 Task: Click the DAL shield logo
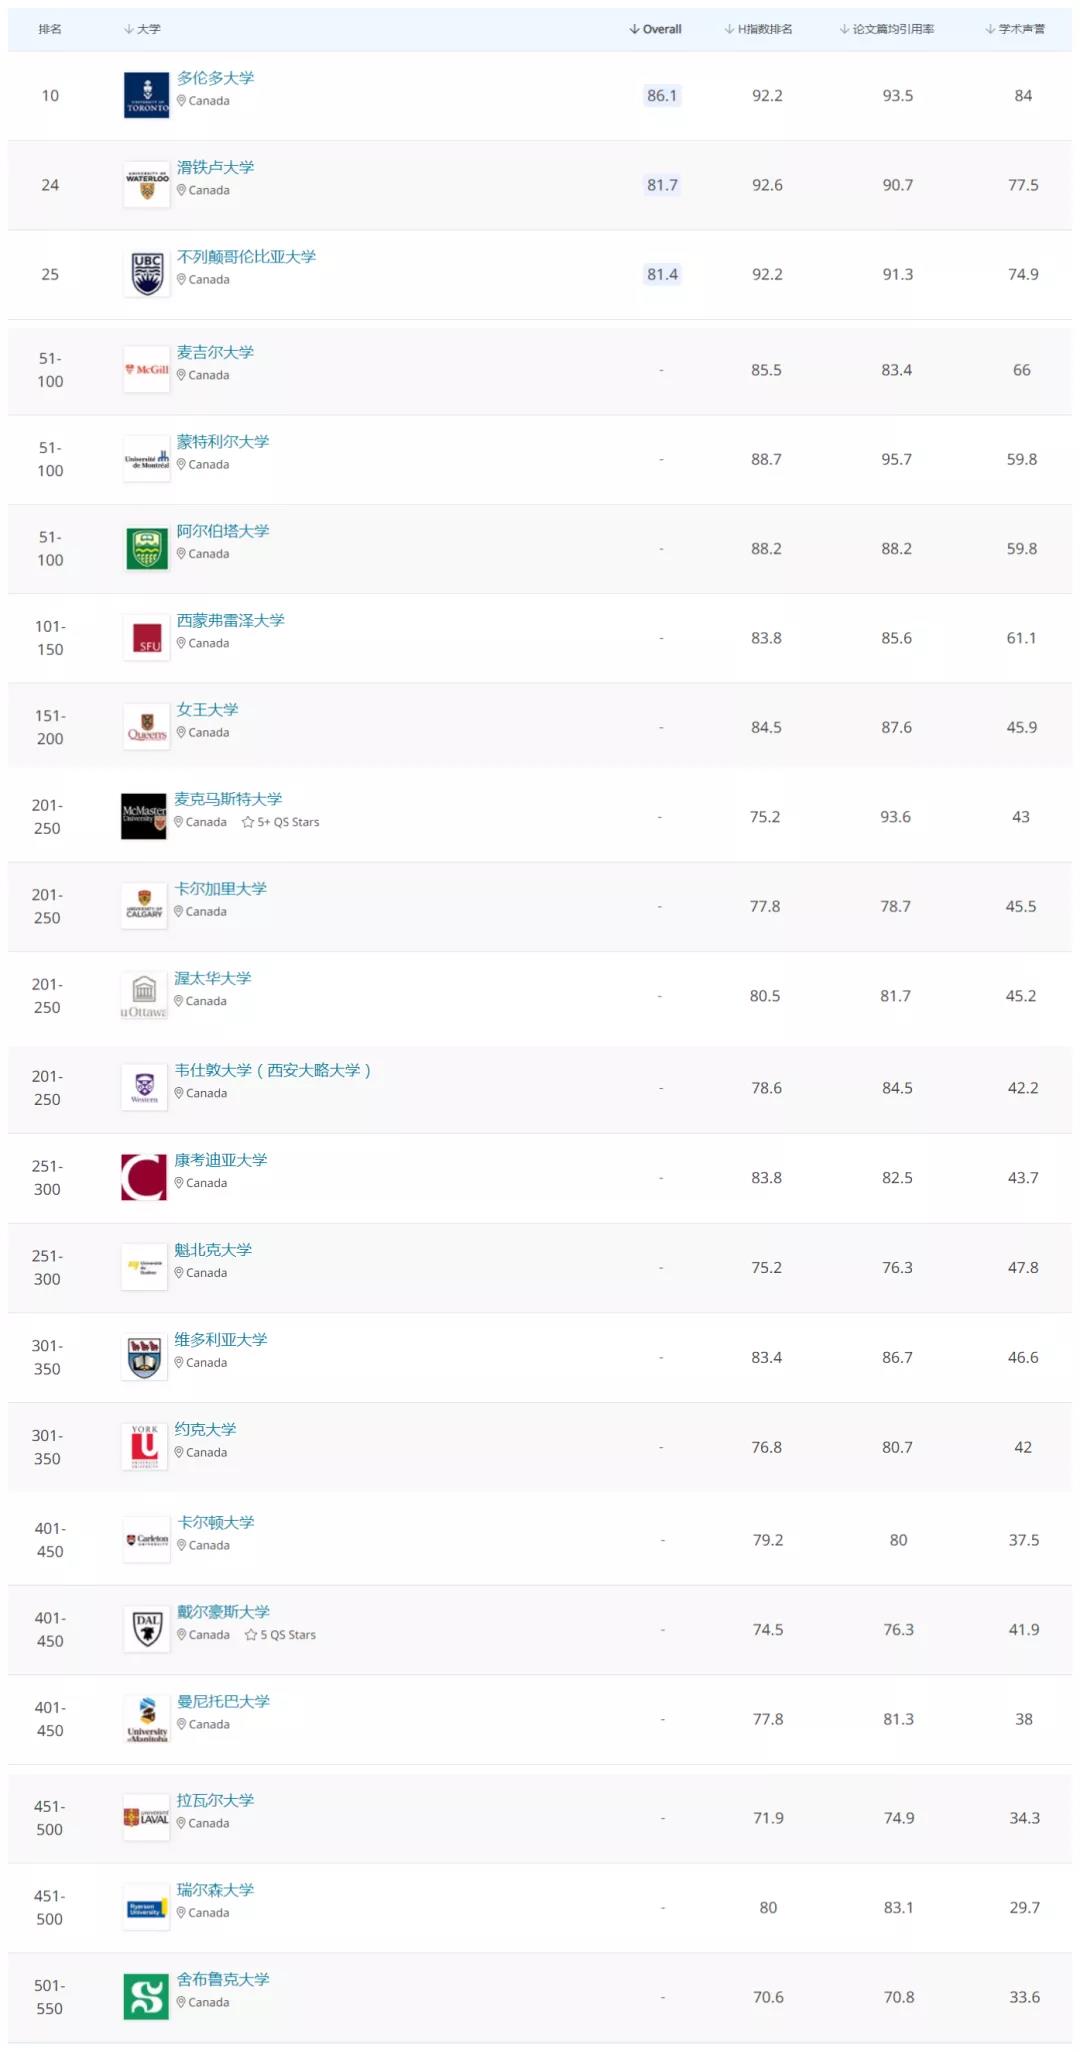147,1629
